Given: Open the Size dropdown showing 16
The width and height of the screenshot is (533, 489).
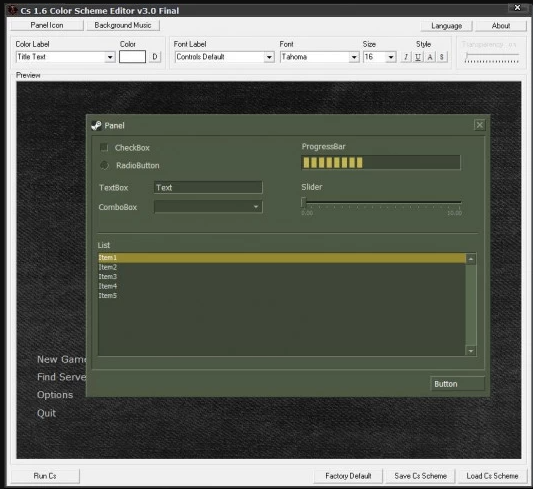Looking at the screenshot, I should pos(391,57).
